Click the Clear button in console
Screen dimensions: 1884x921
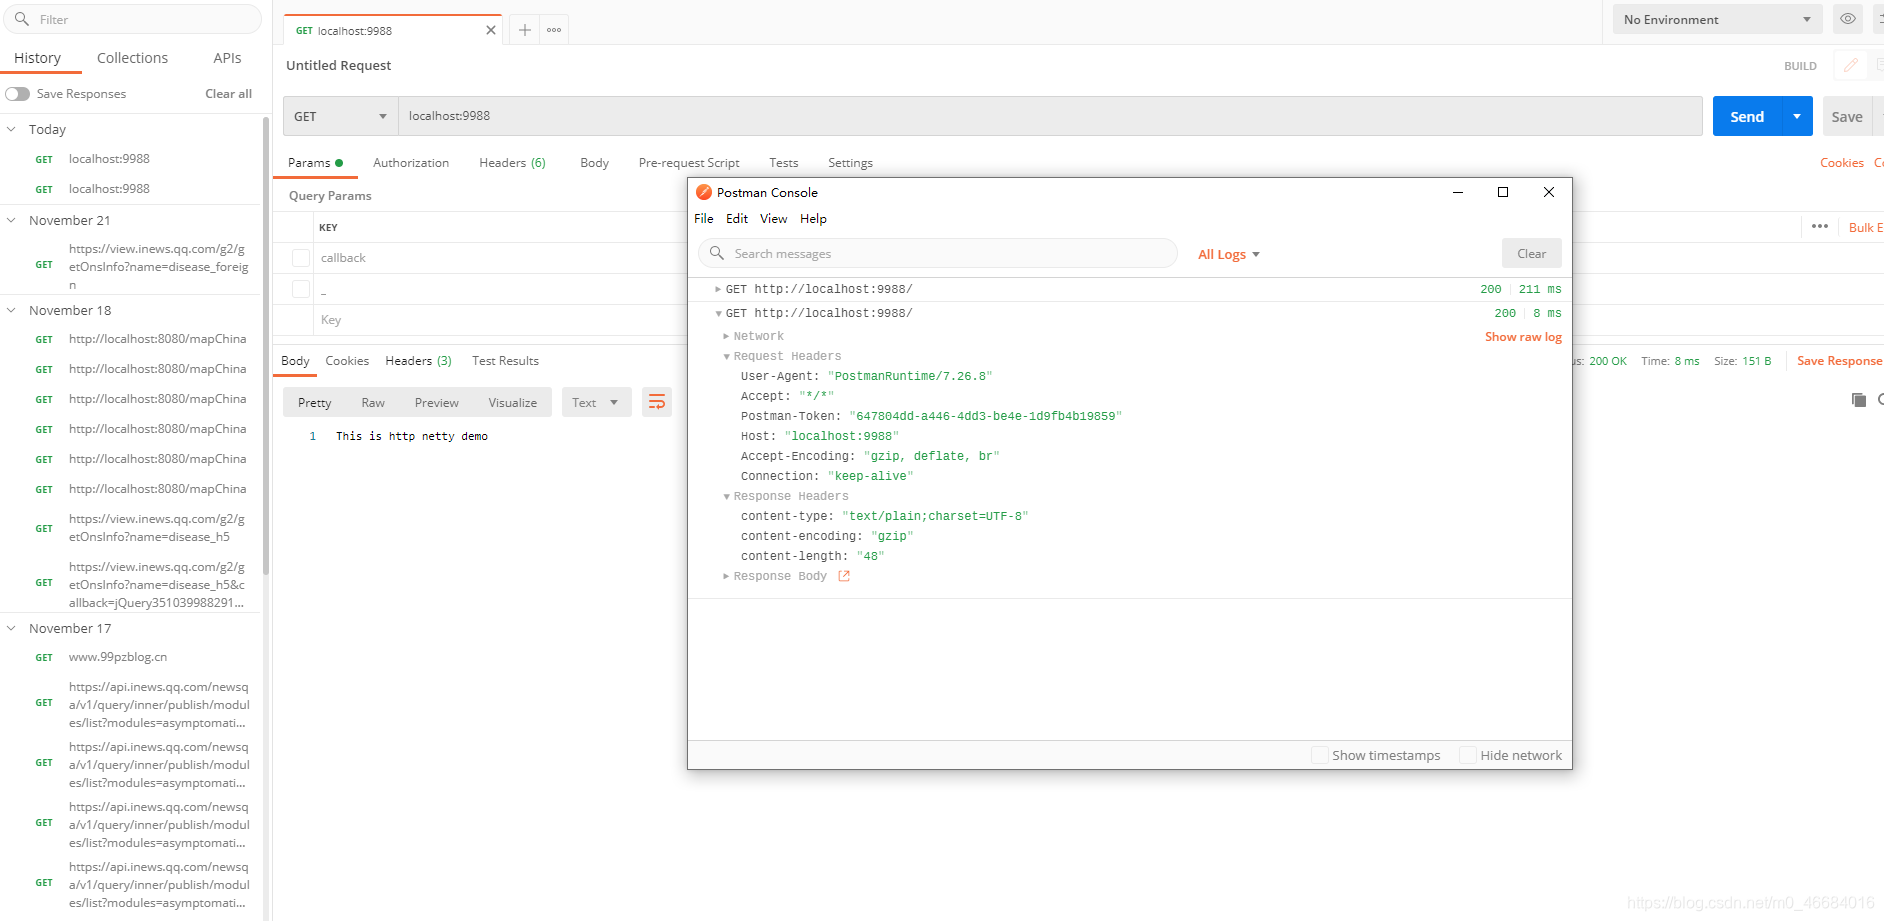point(1531,253)
